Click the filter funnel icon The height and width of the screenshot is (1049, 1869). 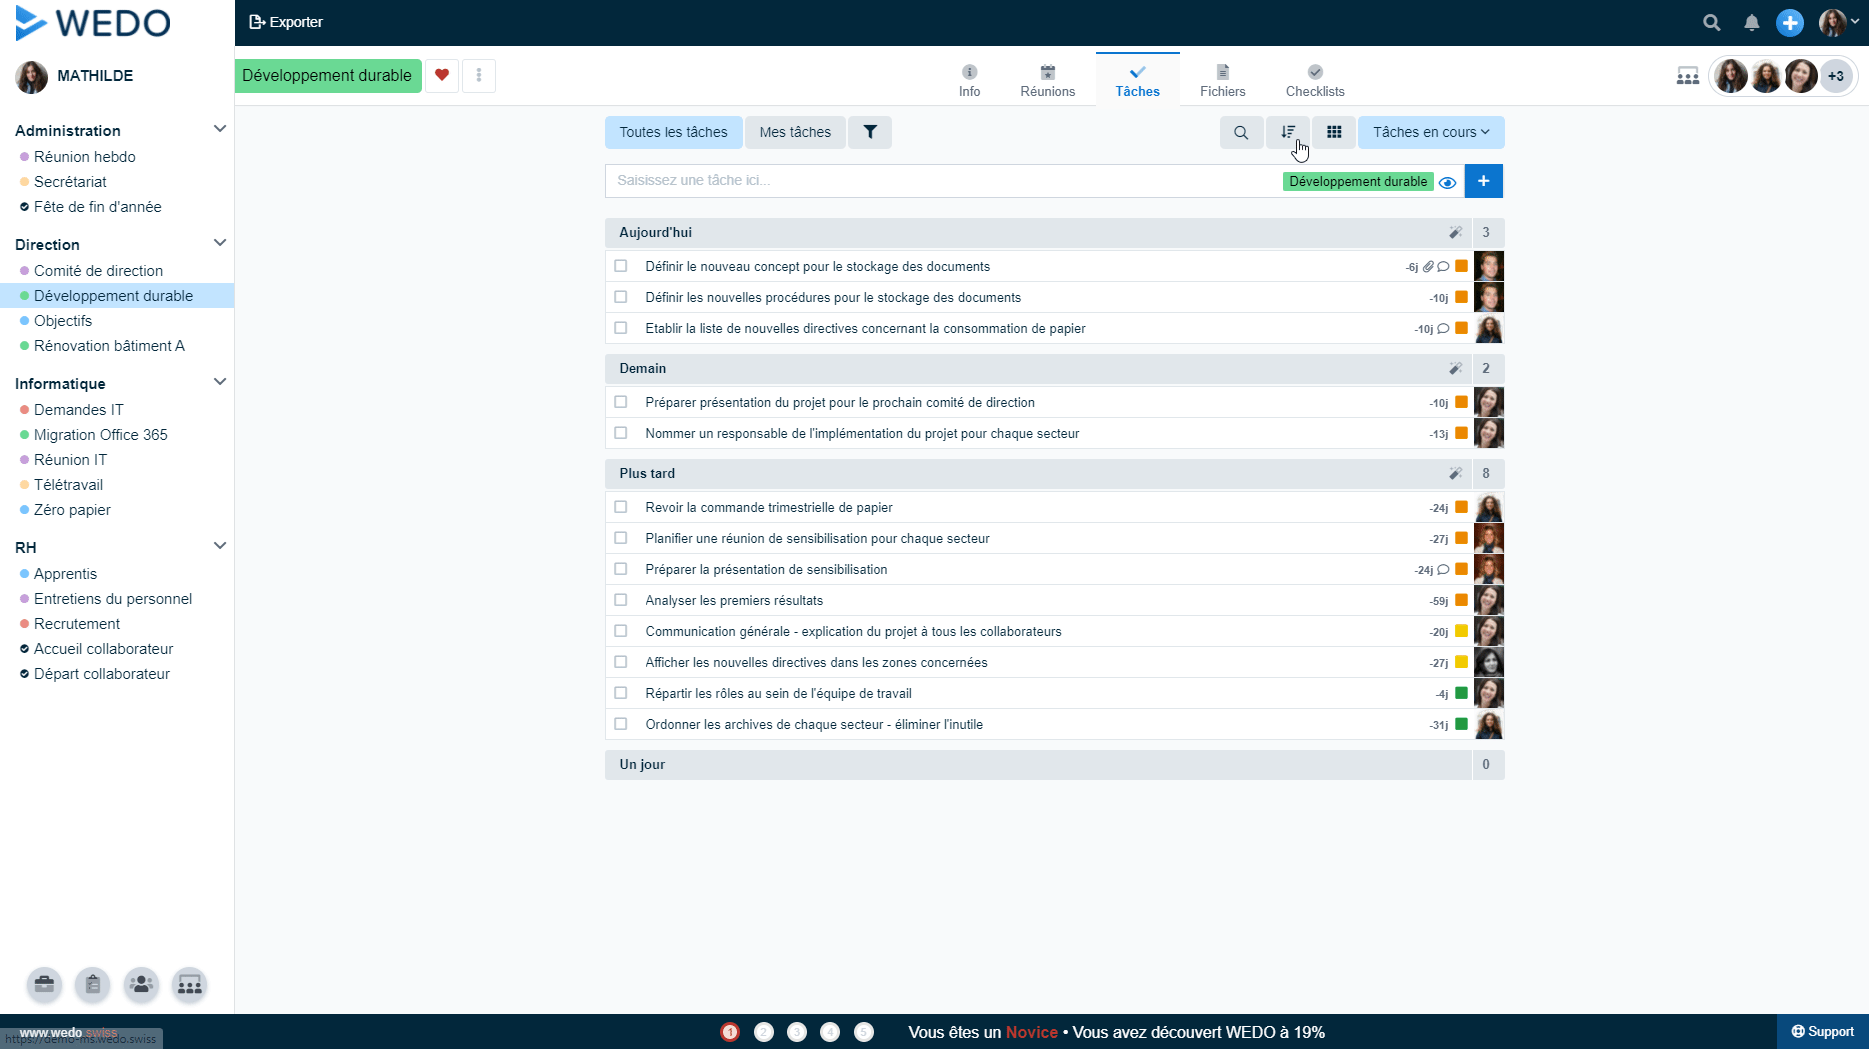[x=870, y=132]
